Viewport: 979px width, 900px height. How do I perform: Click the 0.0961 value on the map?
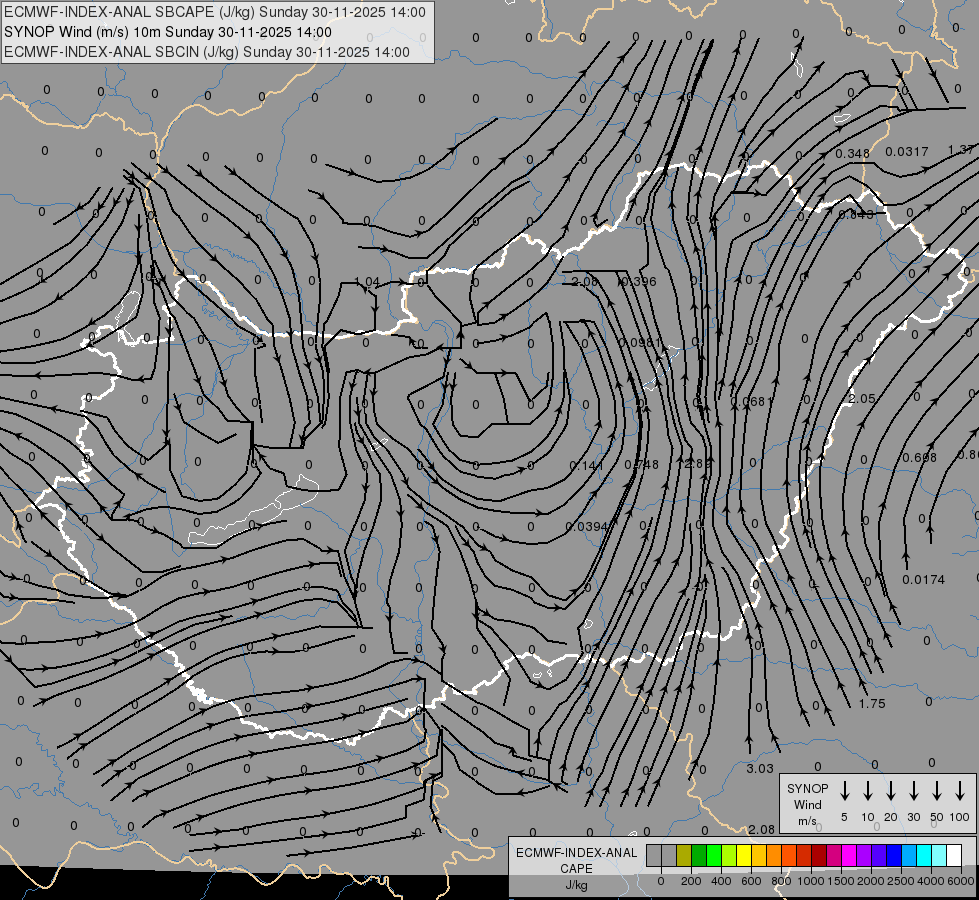click(641, 343)
